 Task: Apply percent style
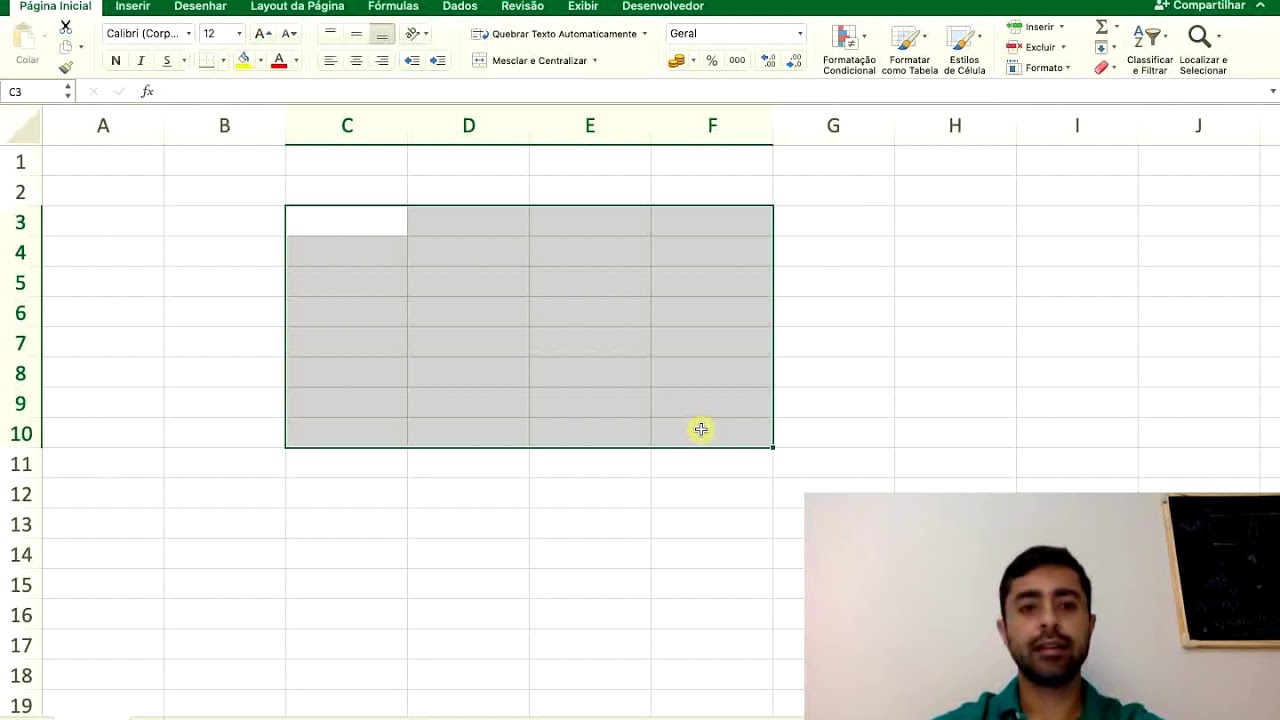(x=711, y=61)
